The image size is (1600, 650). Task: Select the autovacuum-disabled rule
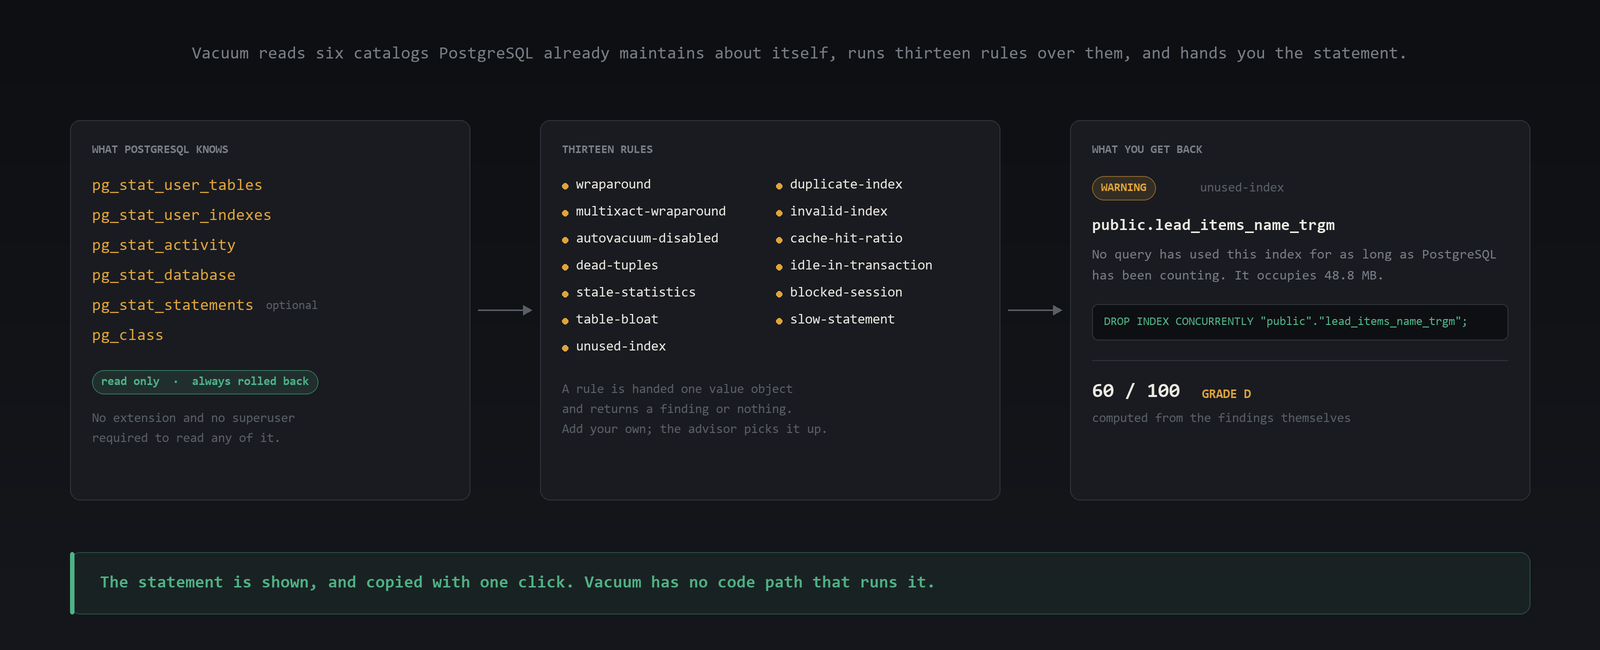pyautogui.click(x=647, y=238)
